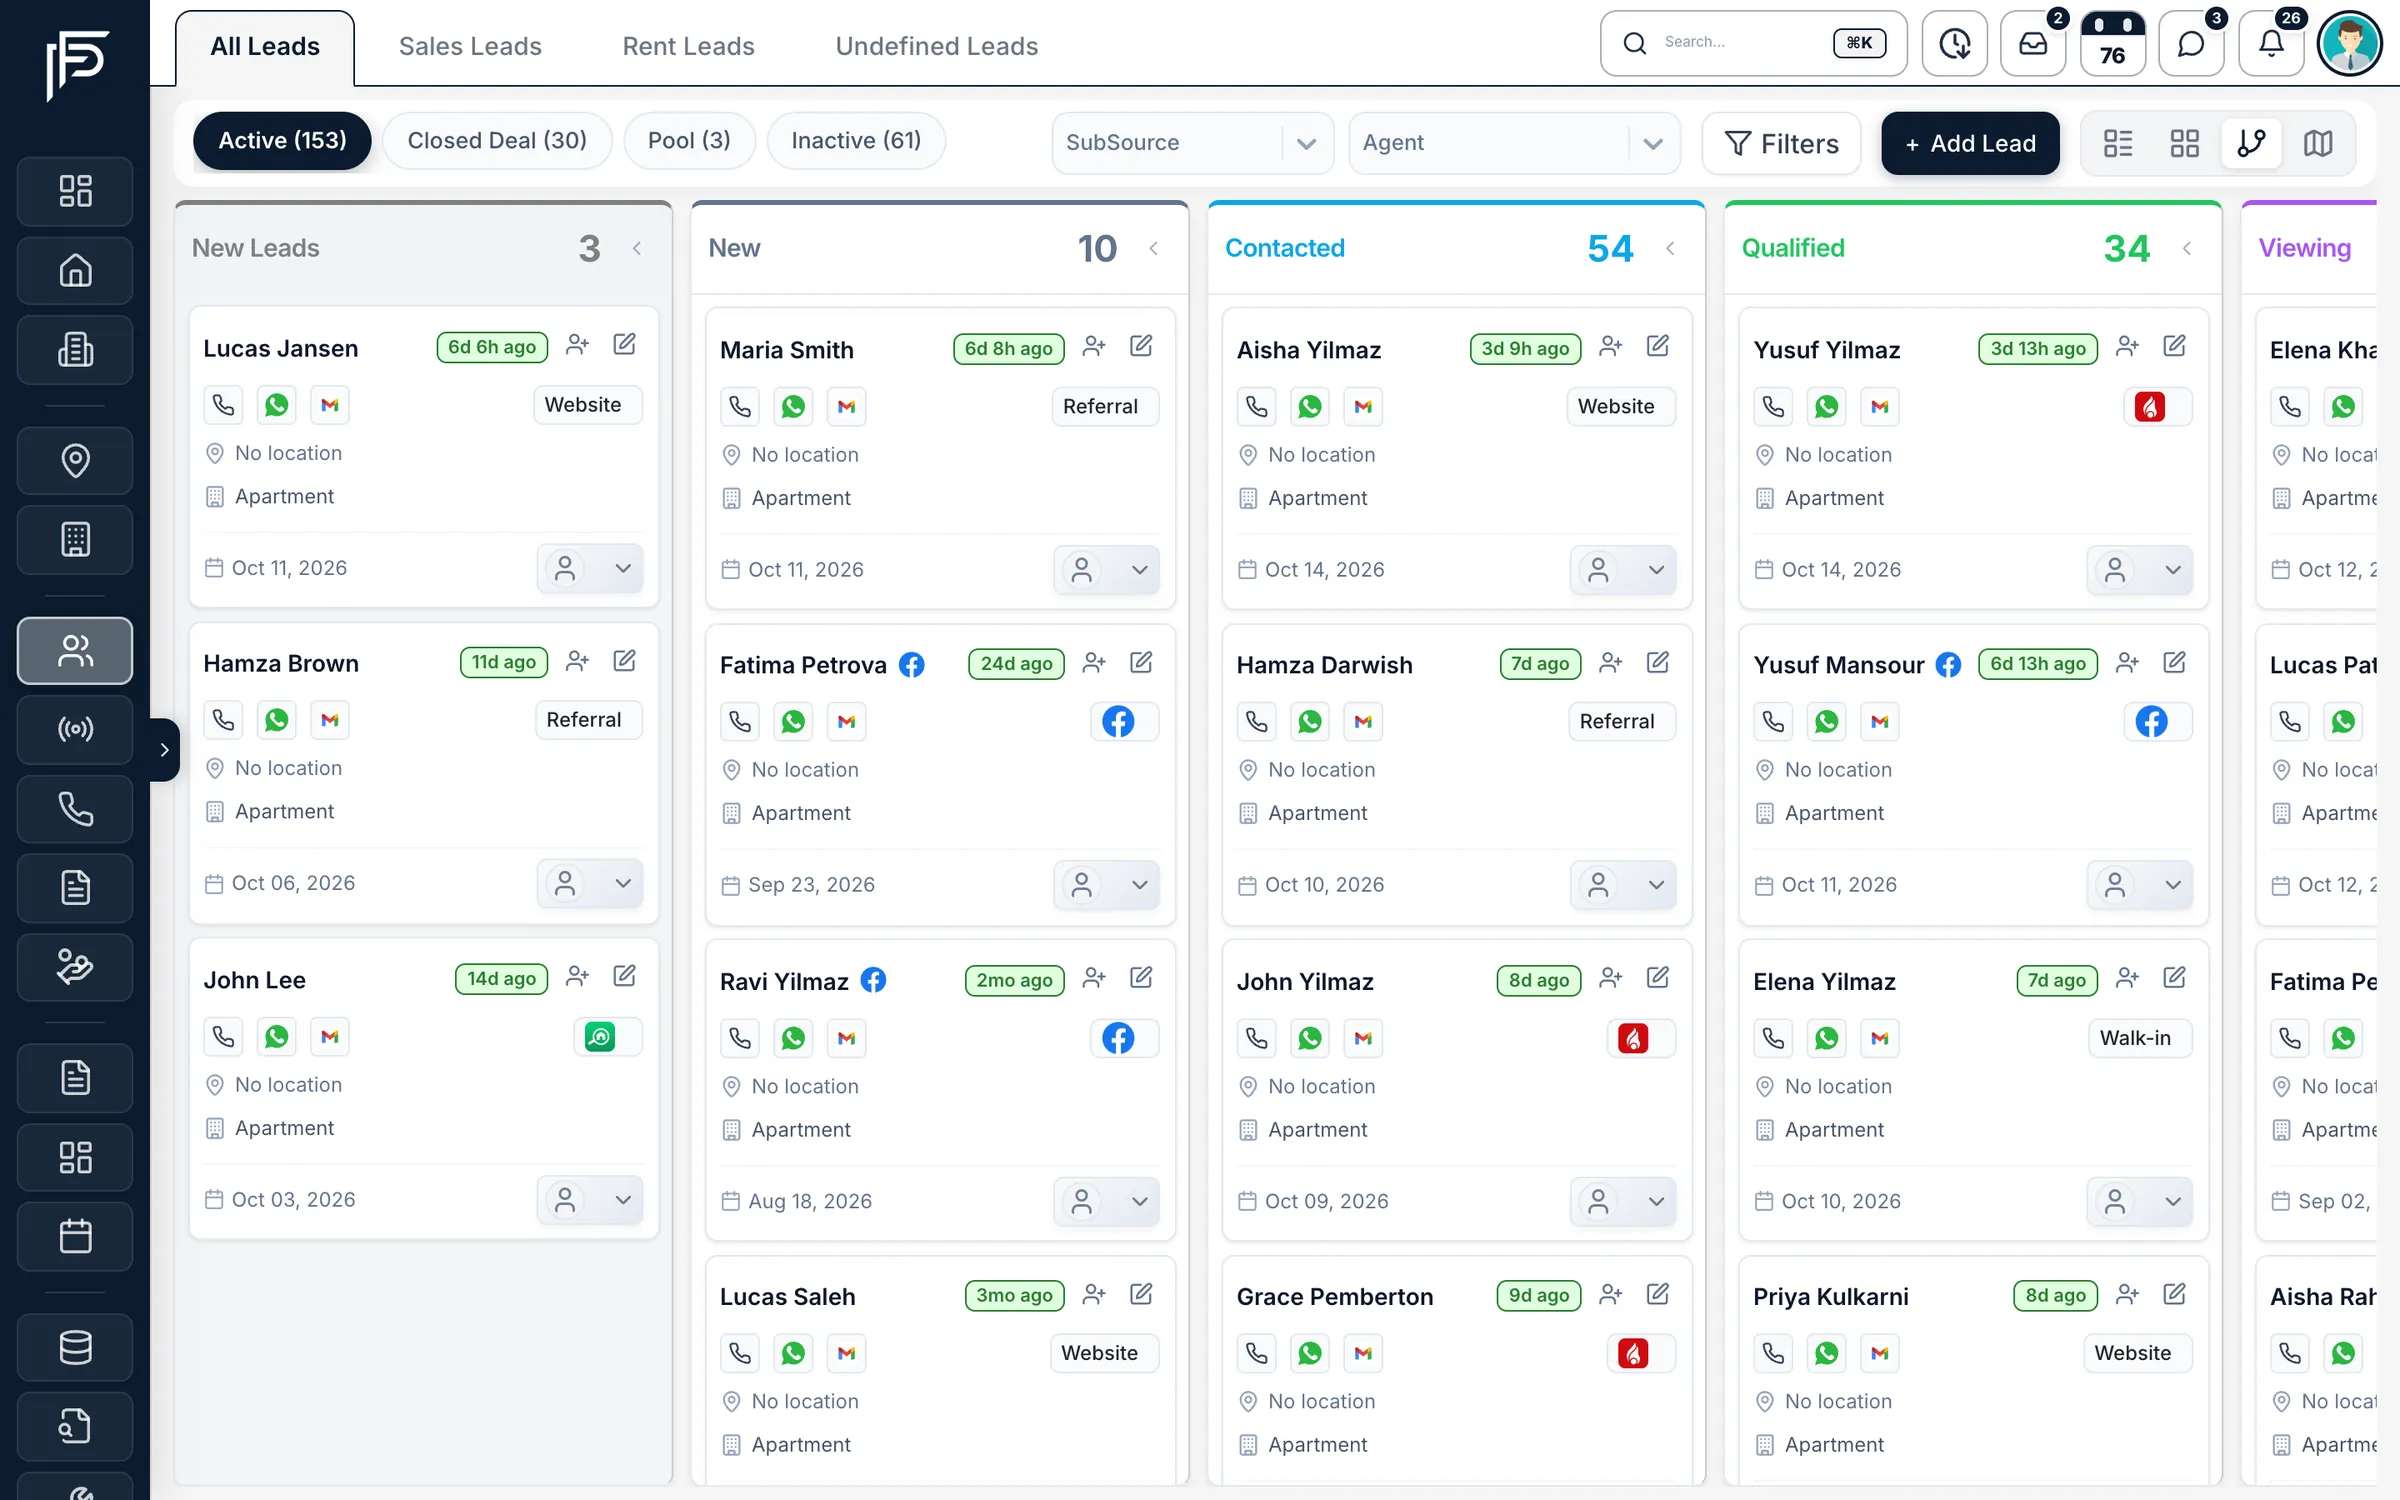Open the Filters button
The image size is (2400, 1500).
(x=1782, y=143)
